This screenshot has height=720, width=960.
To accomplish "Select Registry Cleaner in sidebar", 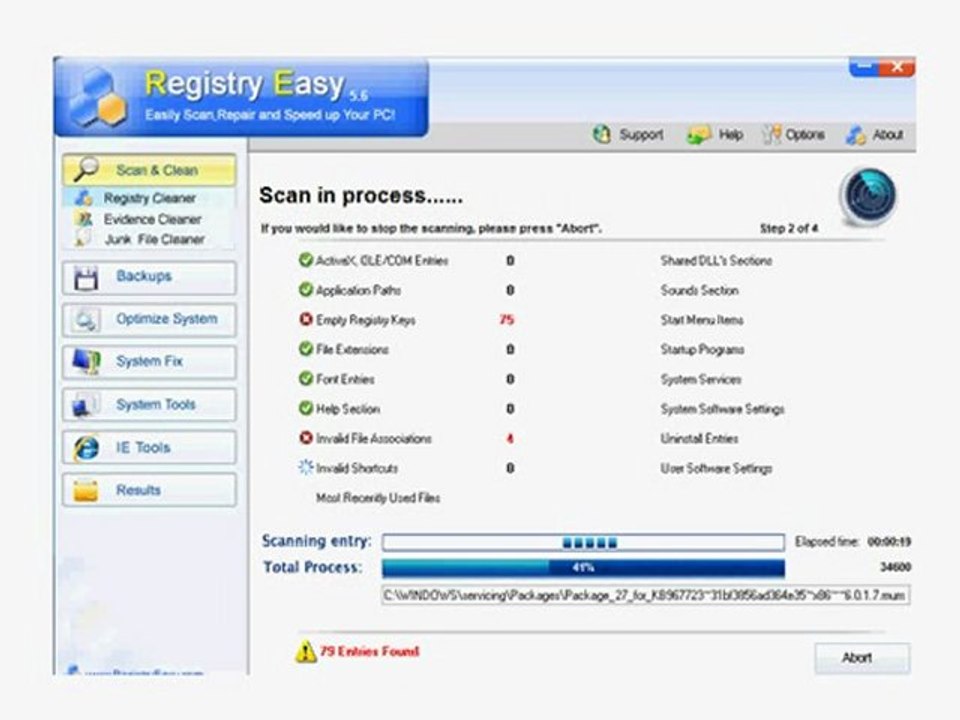I will [149, 198].
